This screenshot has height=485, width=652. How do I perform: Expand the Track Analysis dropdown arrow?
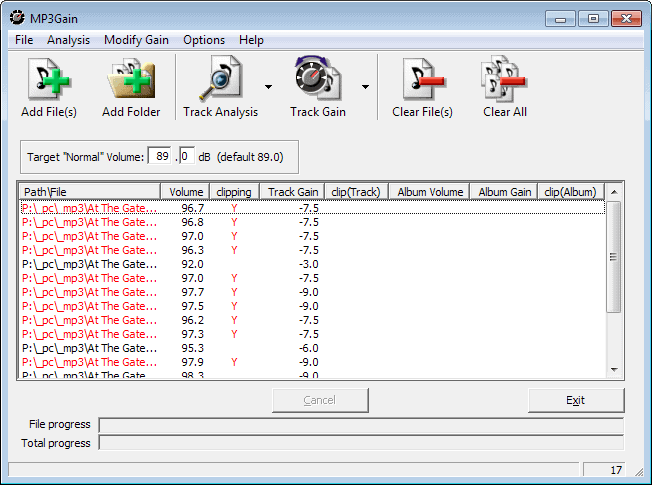tap(269, 87)
